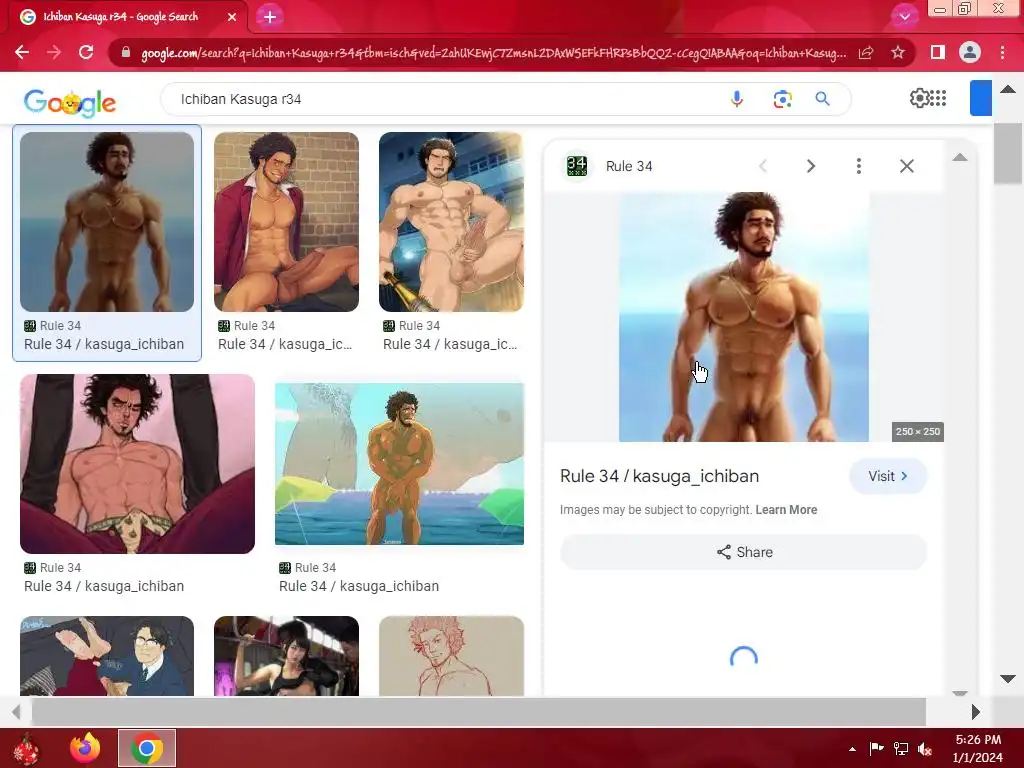This screenshot has height=768, width=1024.
Task: Open the tab search dropdown arrow
Action: point(904,16)
